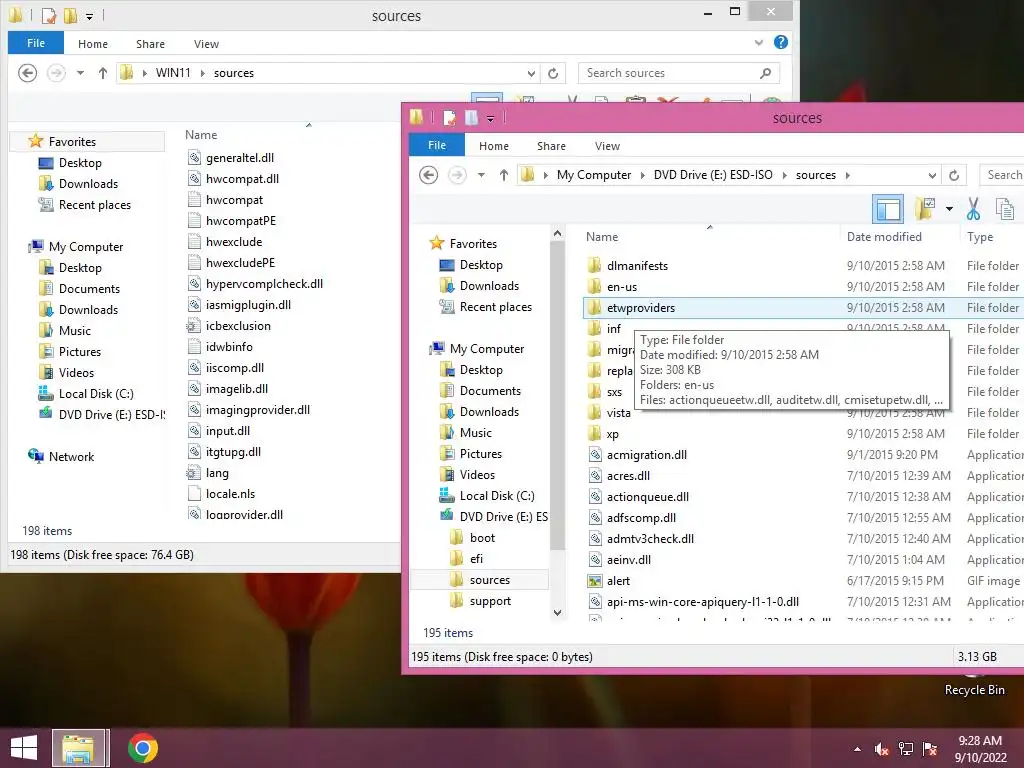Click the Cut scissors icon in front window

[x=973, y=209]
